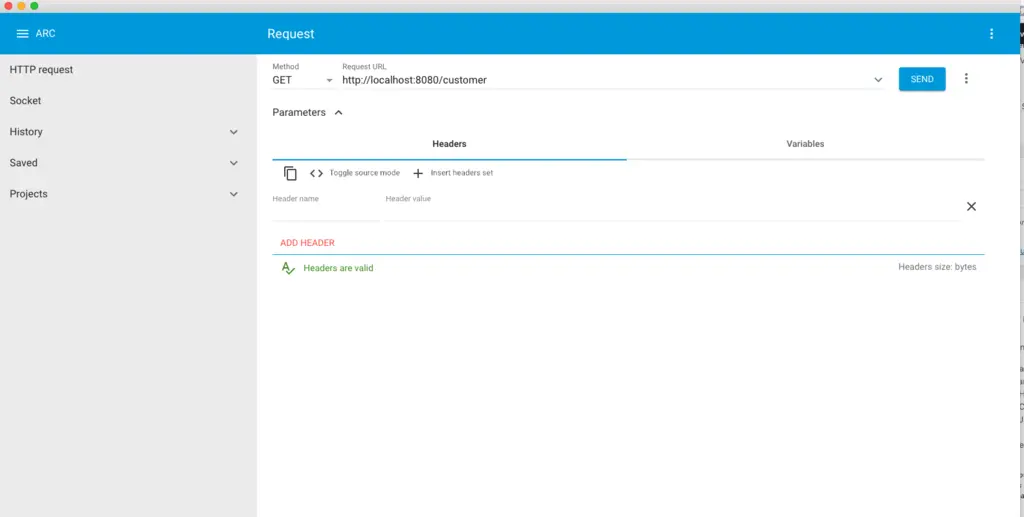The width and height of the screenshot is (1024, 517).
Task: Expand the Saved section chevron
Action: (x=234, y=163)
